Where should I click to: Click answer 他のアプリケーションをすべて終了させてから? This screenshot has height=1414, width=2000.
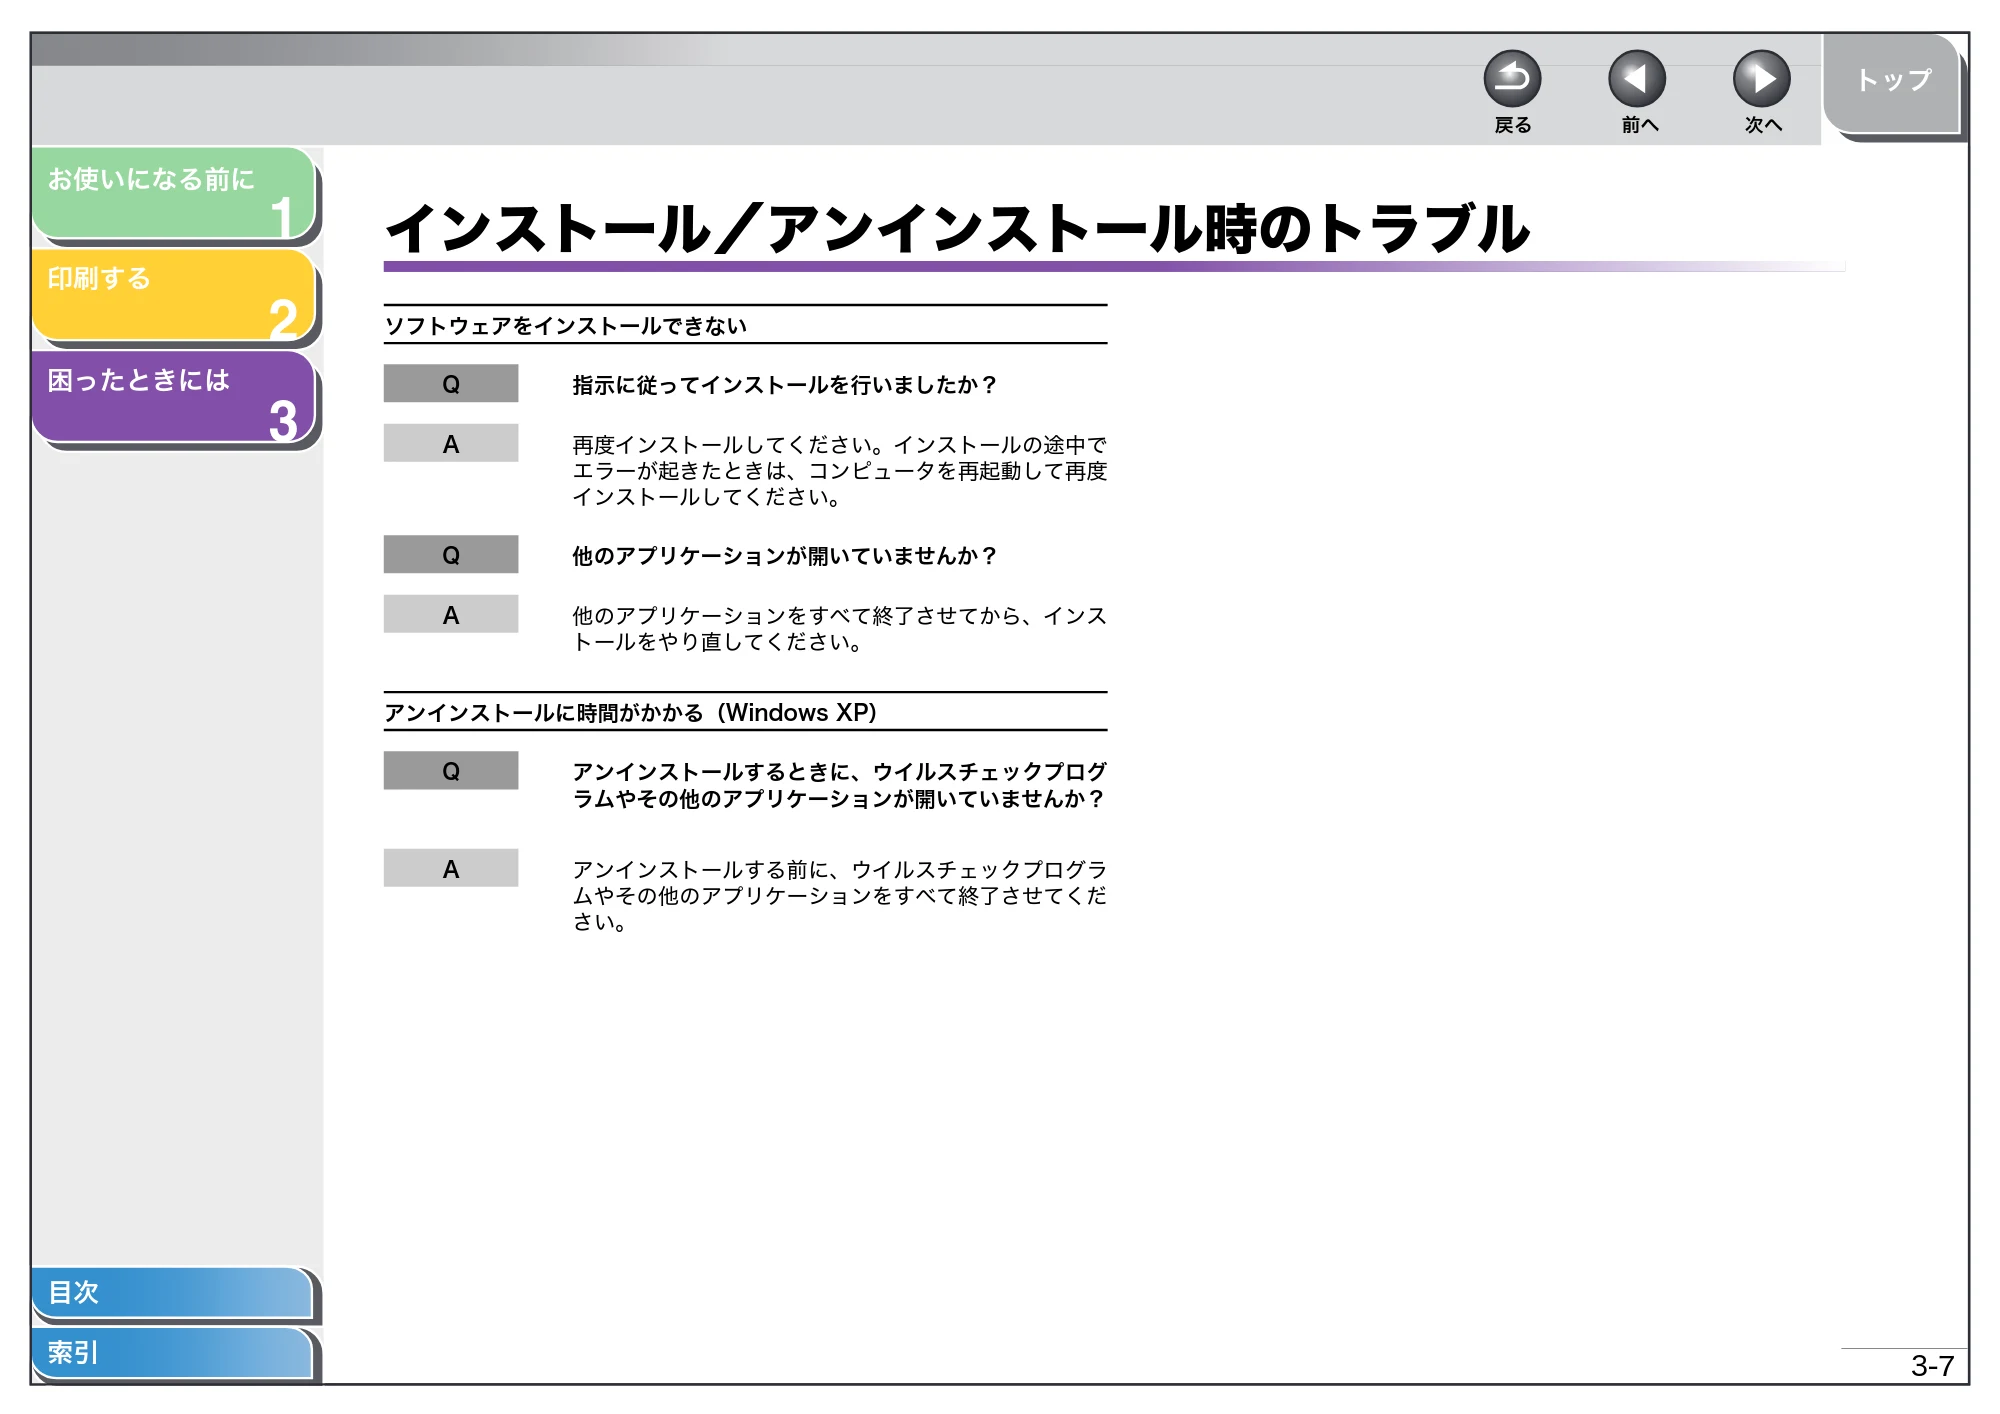coord(840,629)
